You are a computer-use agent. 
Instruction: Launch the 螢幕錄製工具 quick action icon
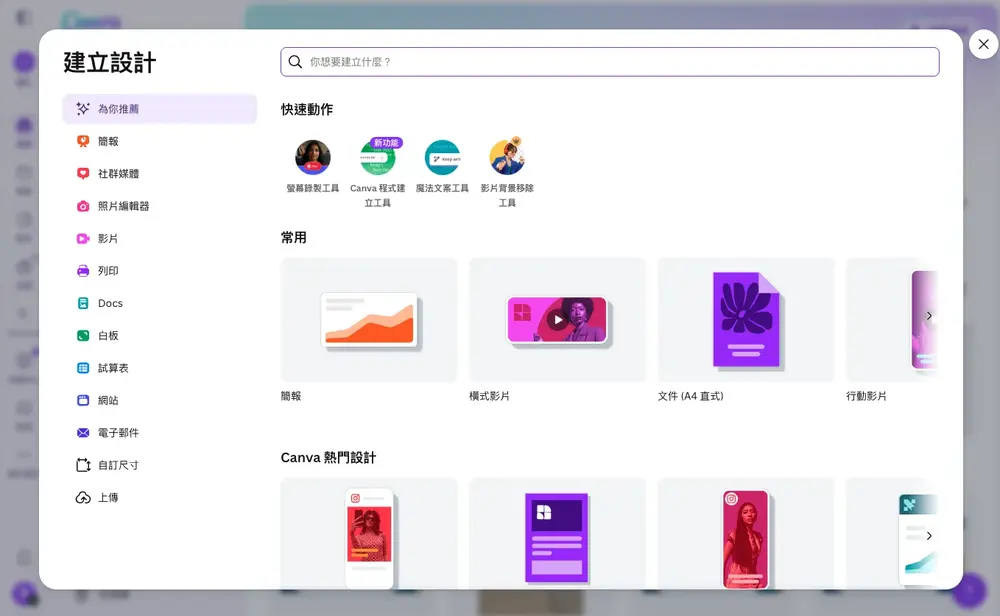[x=312, y=157]
